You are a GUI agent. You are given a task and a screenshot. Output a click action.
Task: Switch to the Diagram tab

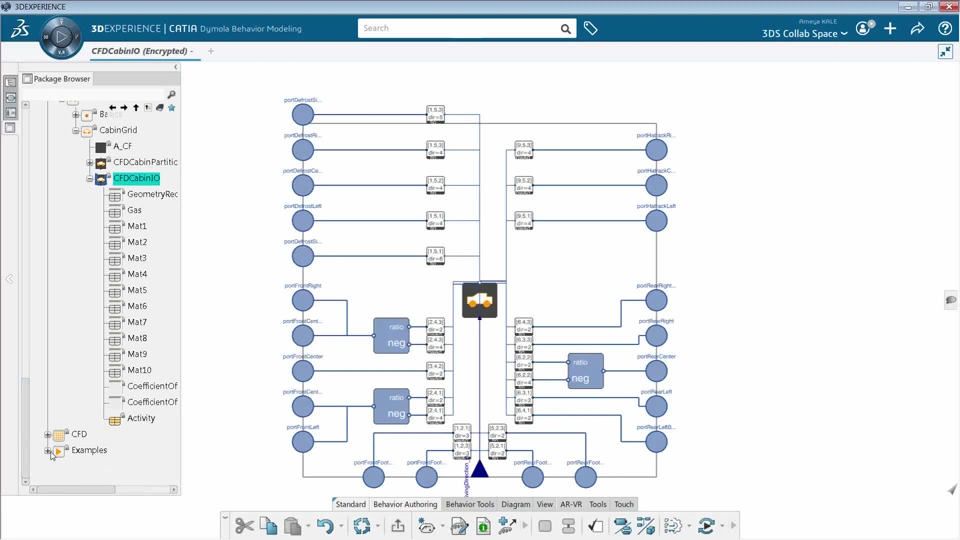pos(516,504)
